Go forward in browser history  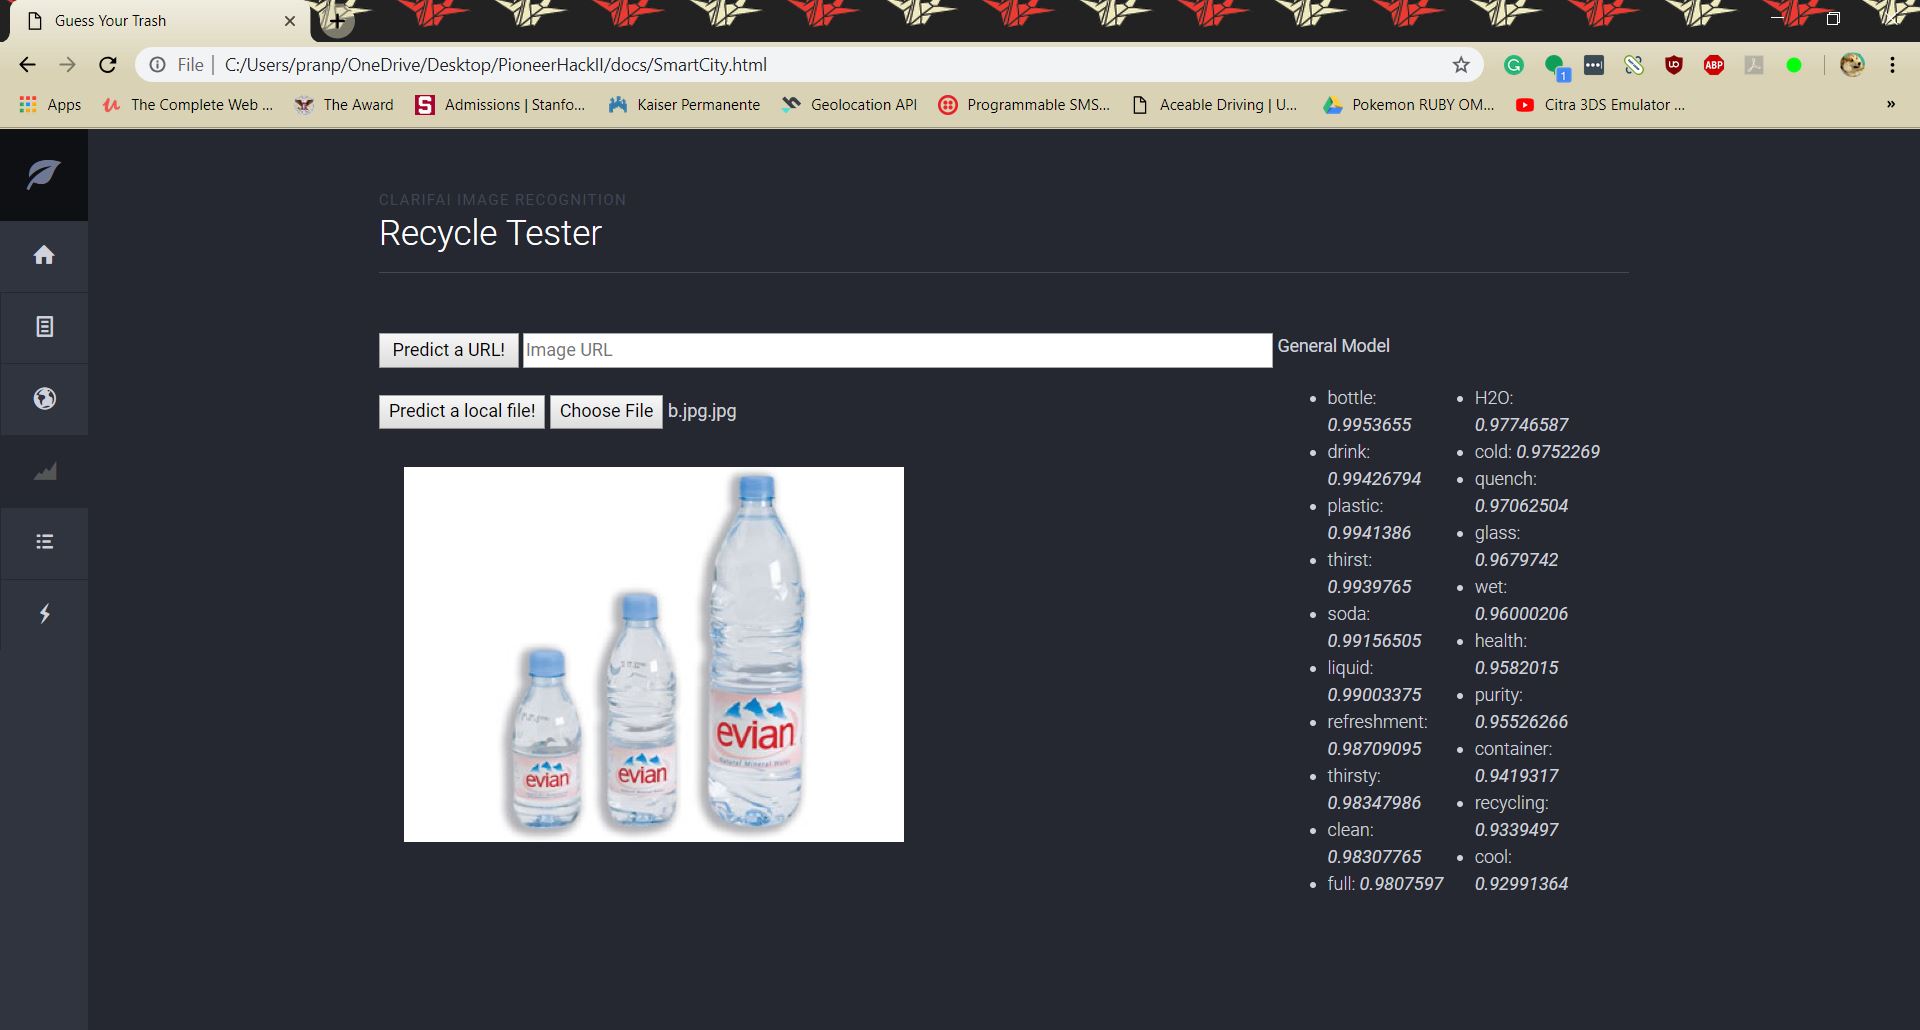pos(67,65)
